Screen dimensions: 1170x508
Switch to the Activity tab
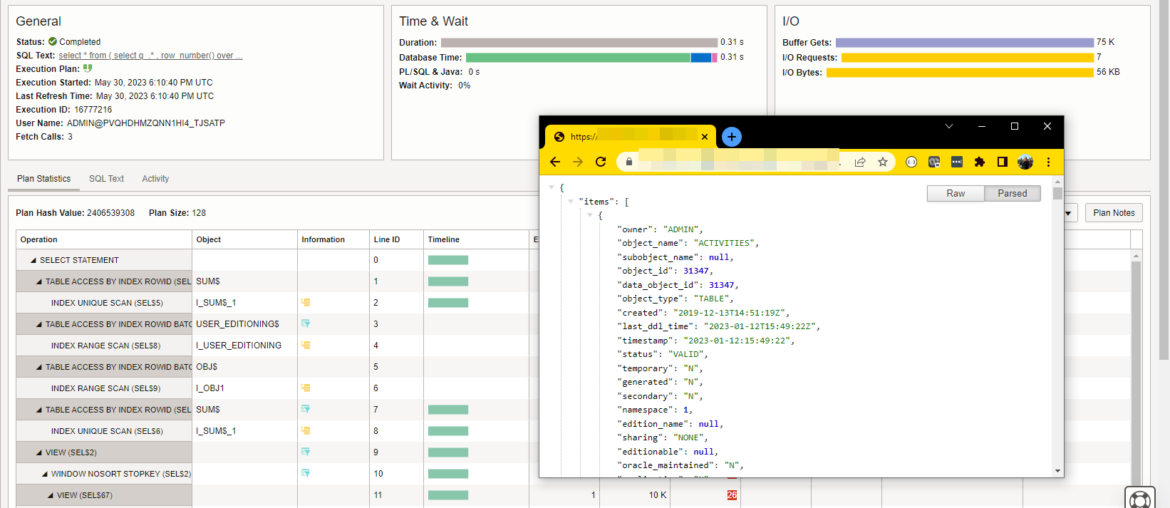point(155,179)
